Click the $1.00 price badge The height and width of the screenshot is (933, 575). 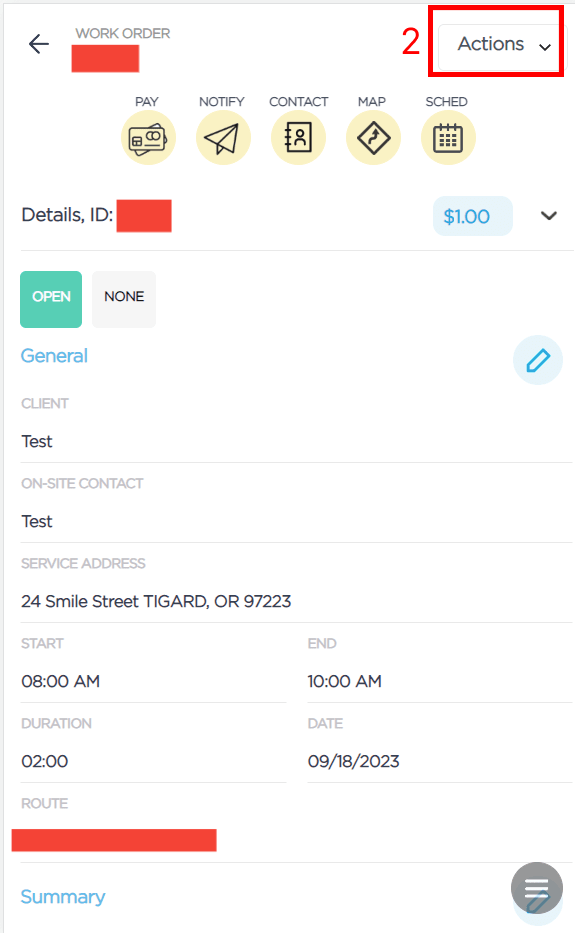pos(473,216)
